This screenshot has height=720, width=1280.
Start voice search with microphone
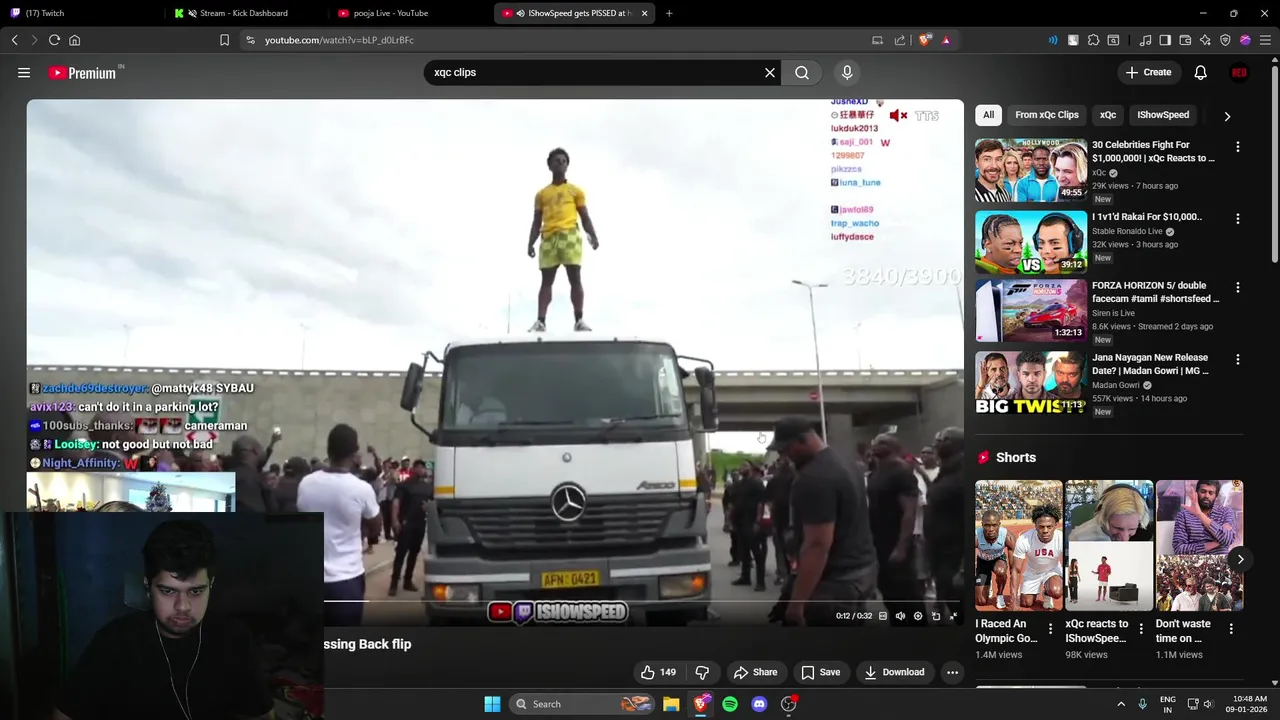(x=847, y=72)
